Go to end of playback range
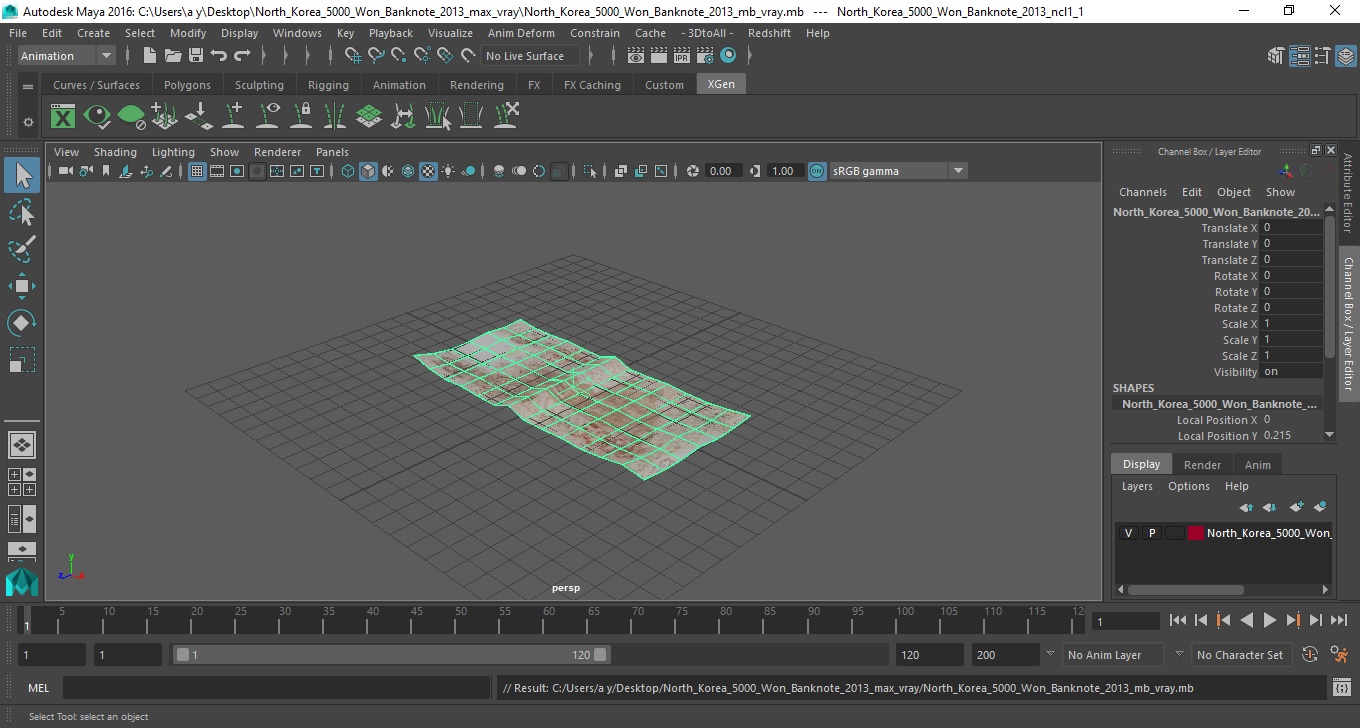This screenshot has width=1360, height=728. [x=1339, y=621]
